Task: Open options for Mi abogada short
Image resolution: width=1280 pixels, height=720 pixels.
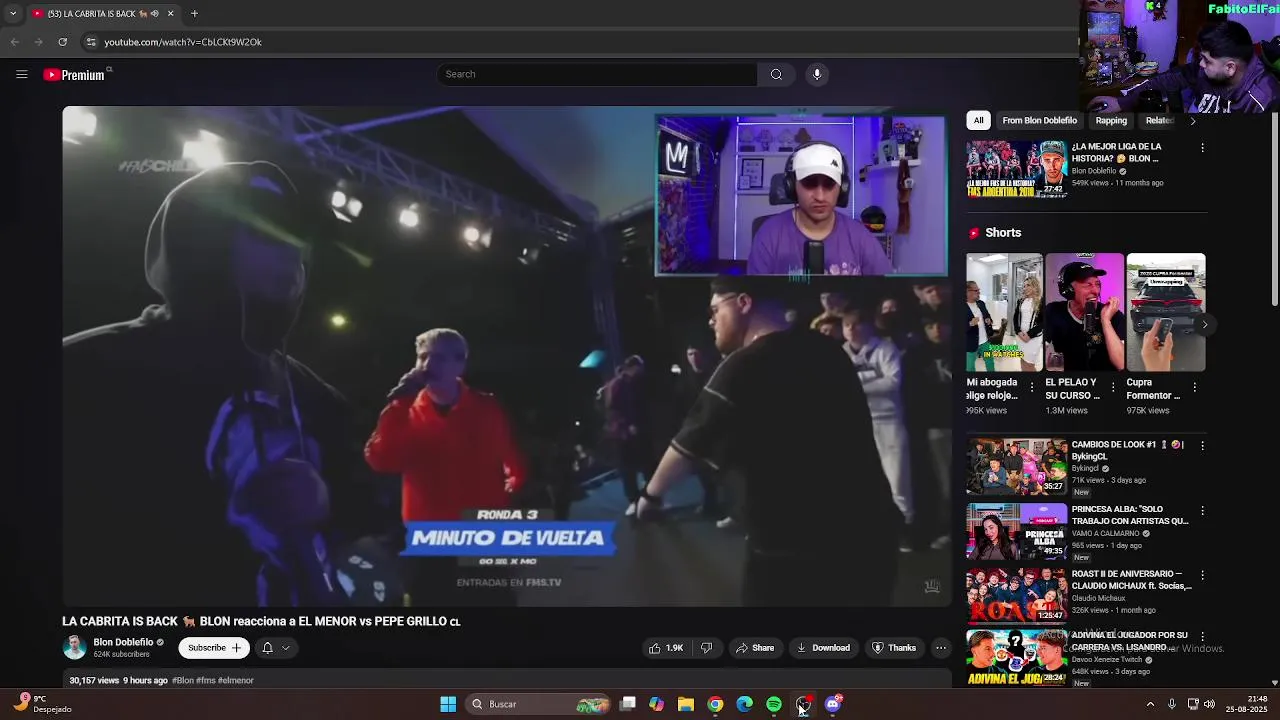Action: point(1033,387)
